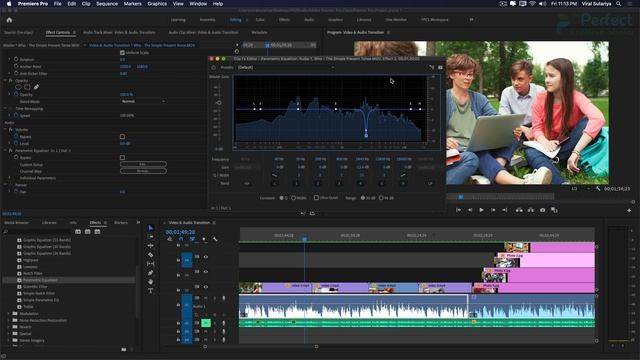The width and height of the screenshot is (640, 360).
Task: Switch to the Markers panel tab
Action: pos(121,222)
